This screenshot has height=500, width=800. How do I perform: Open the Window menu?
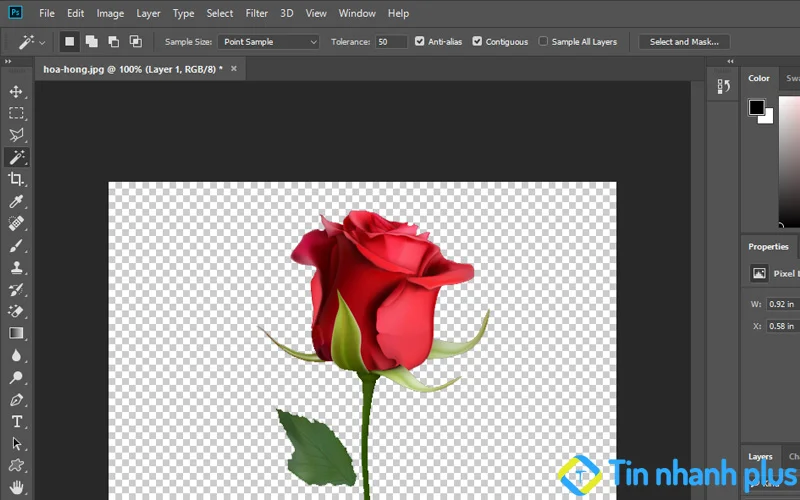tap(357, 13)
